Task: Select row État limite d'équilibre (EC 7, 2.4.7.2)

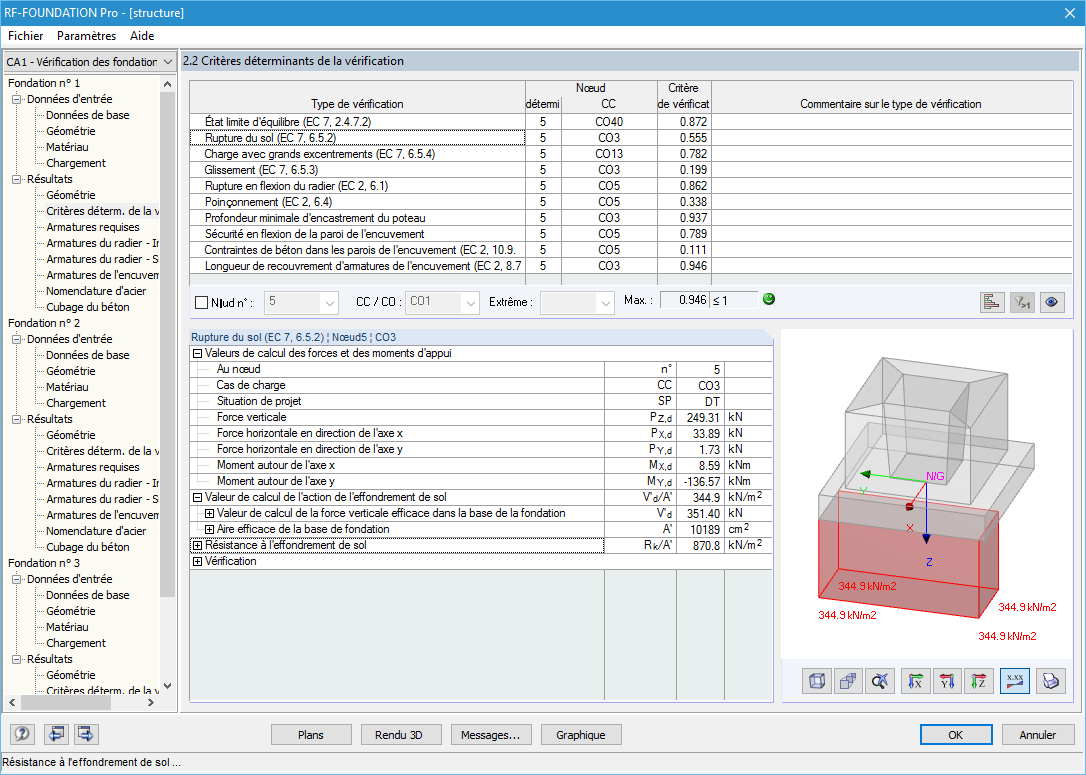Action: point(357,122)
